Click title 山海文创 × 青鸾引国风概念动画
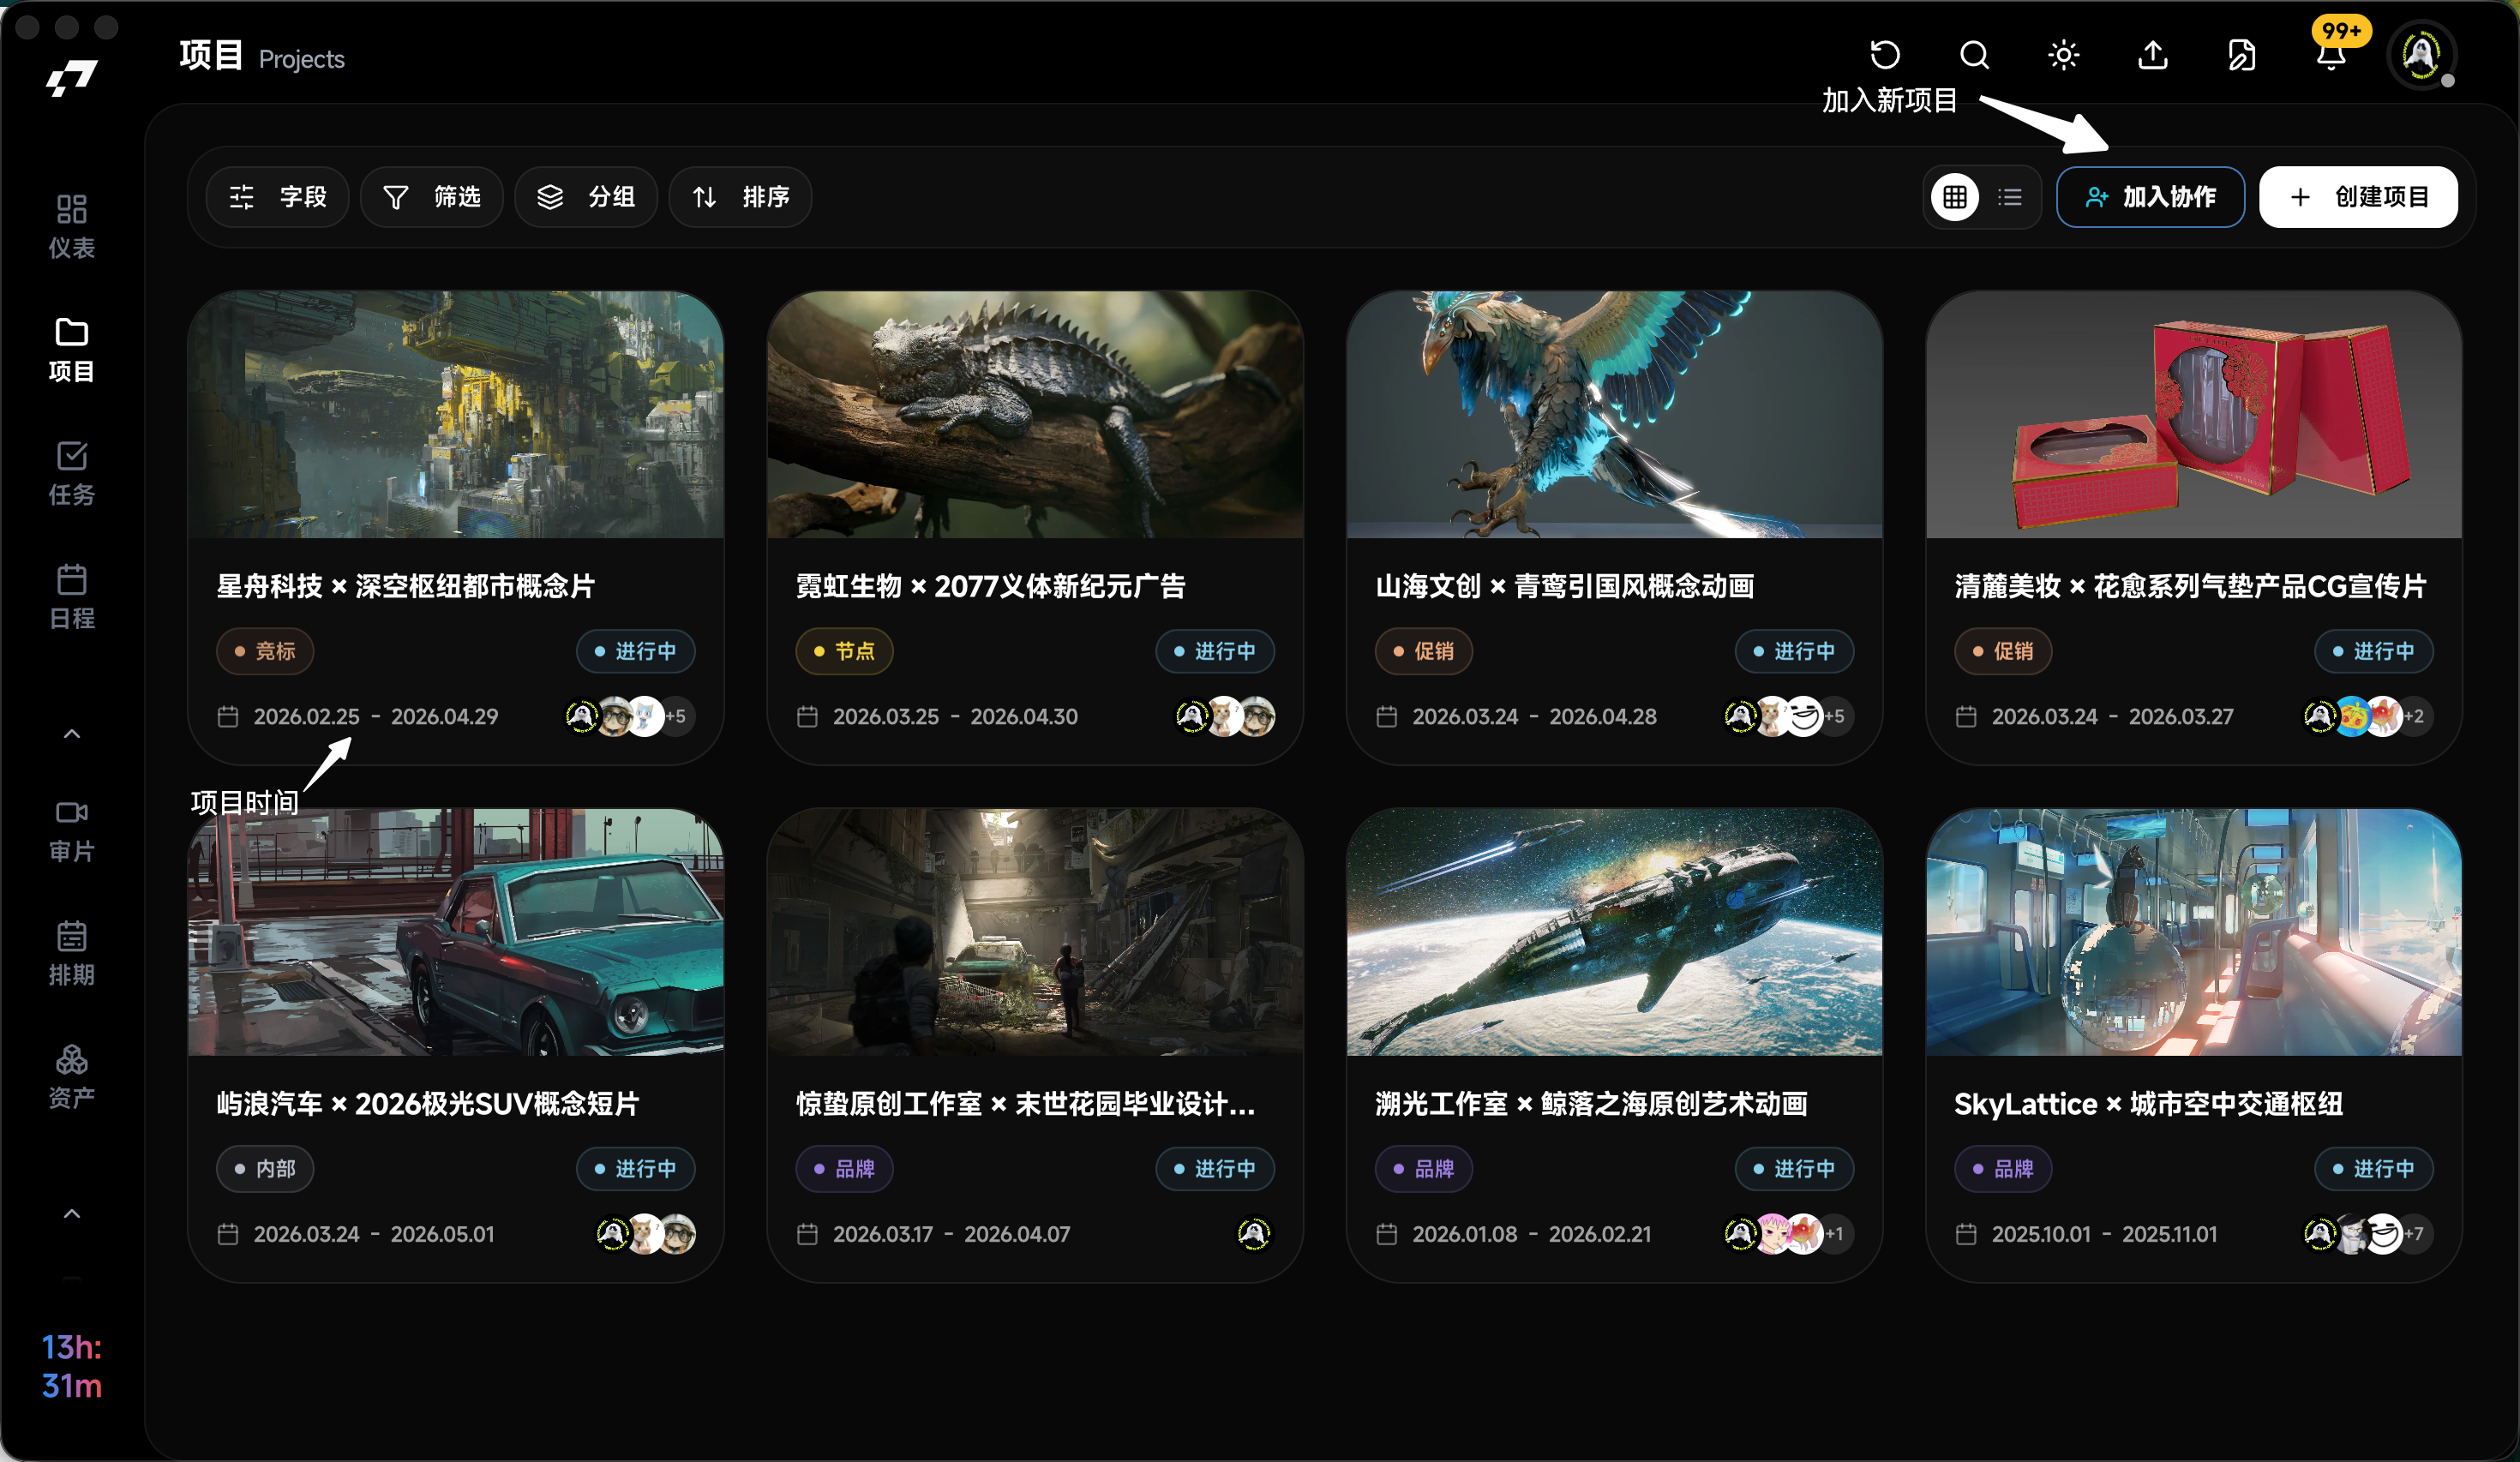 point(1565,586)
